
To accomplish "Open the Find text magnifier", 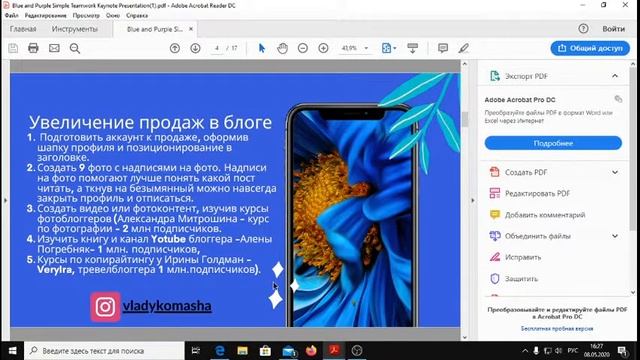I will click(x=75, y=48).
